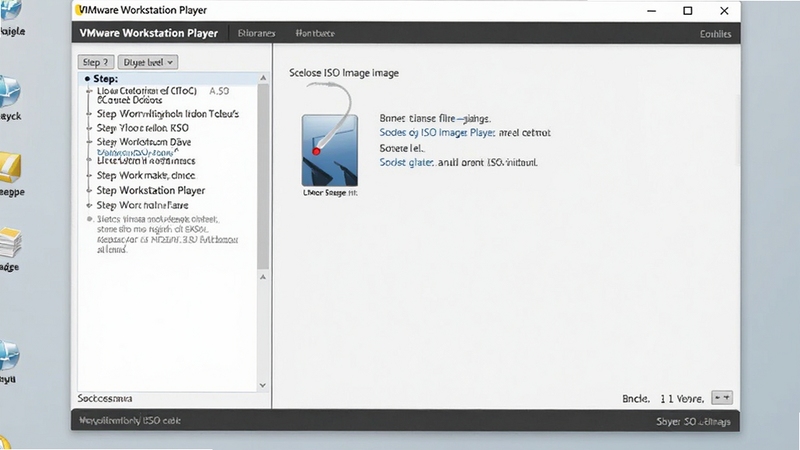Click the gray description paragraph in step list
This screenshot has width=800, height=450.
pos(167,234)
